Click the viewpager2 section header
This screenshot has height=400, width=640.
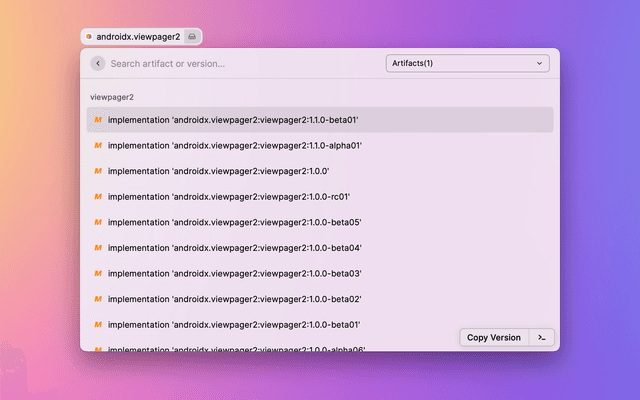pos(112,97)
